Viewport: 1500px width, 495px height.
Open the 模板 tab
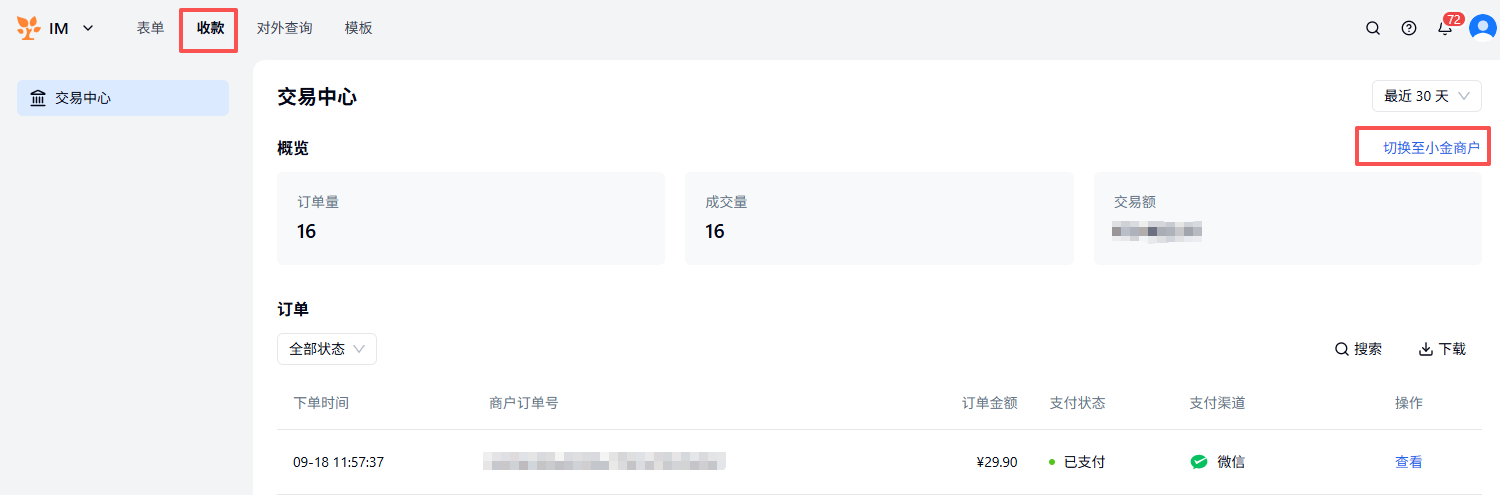click(x=358, y=28)
